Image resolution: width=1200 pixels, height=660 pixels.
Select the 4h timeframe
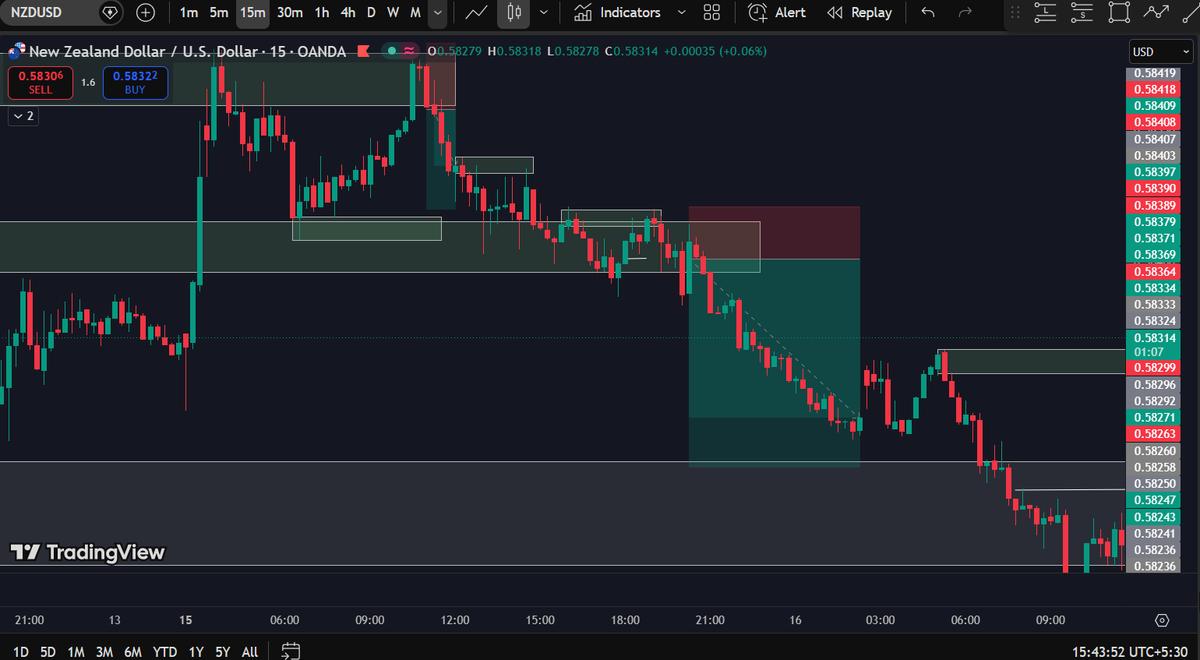pyautogui.click(x=347, y=13)
